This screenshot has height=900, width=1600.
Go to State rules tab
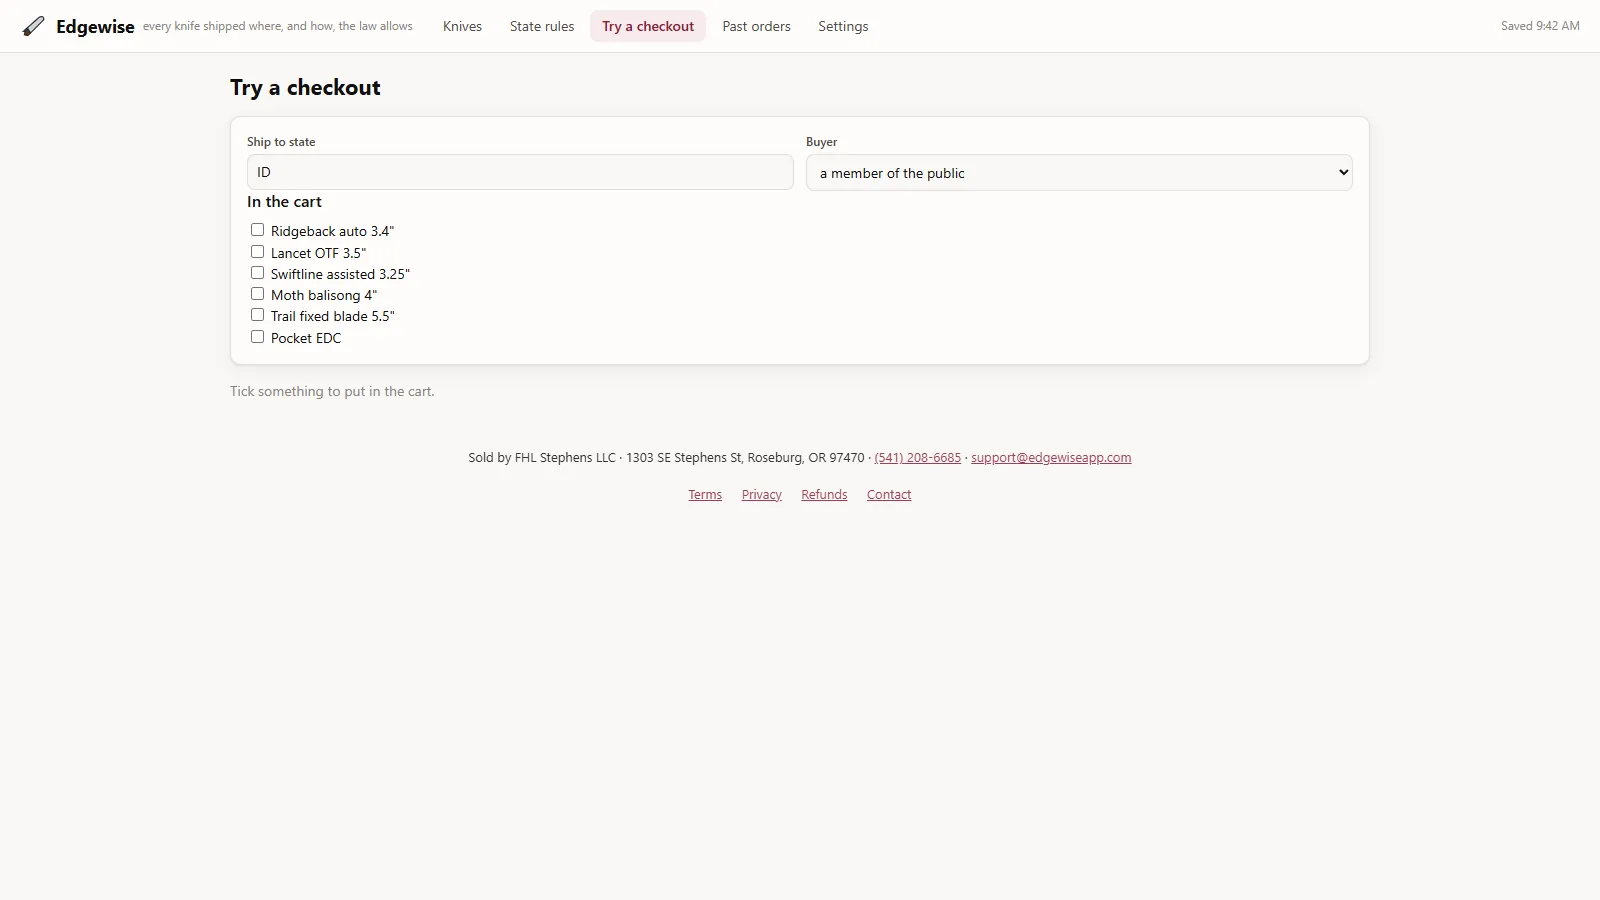pos(542,26)
